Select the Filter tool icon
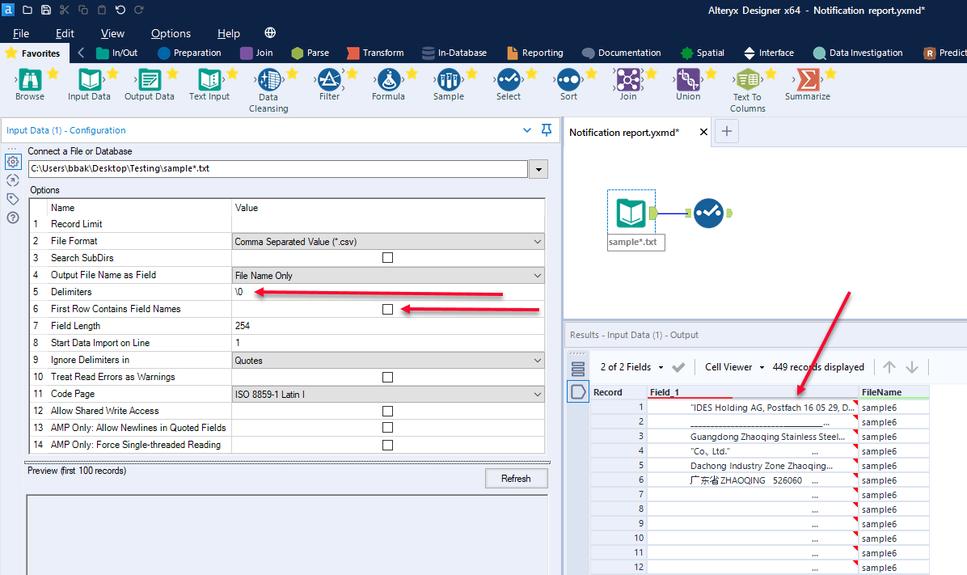 click(x=329, y=80)
